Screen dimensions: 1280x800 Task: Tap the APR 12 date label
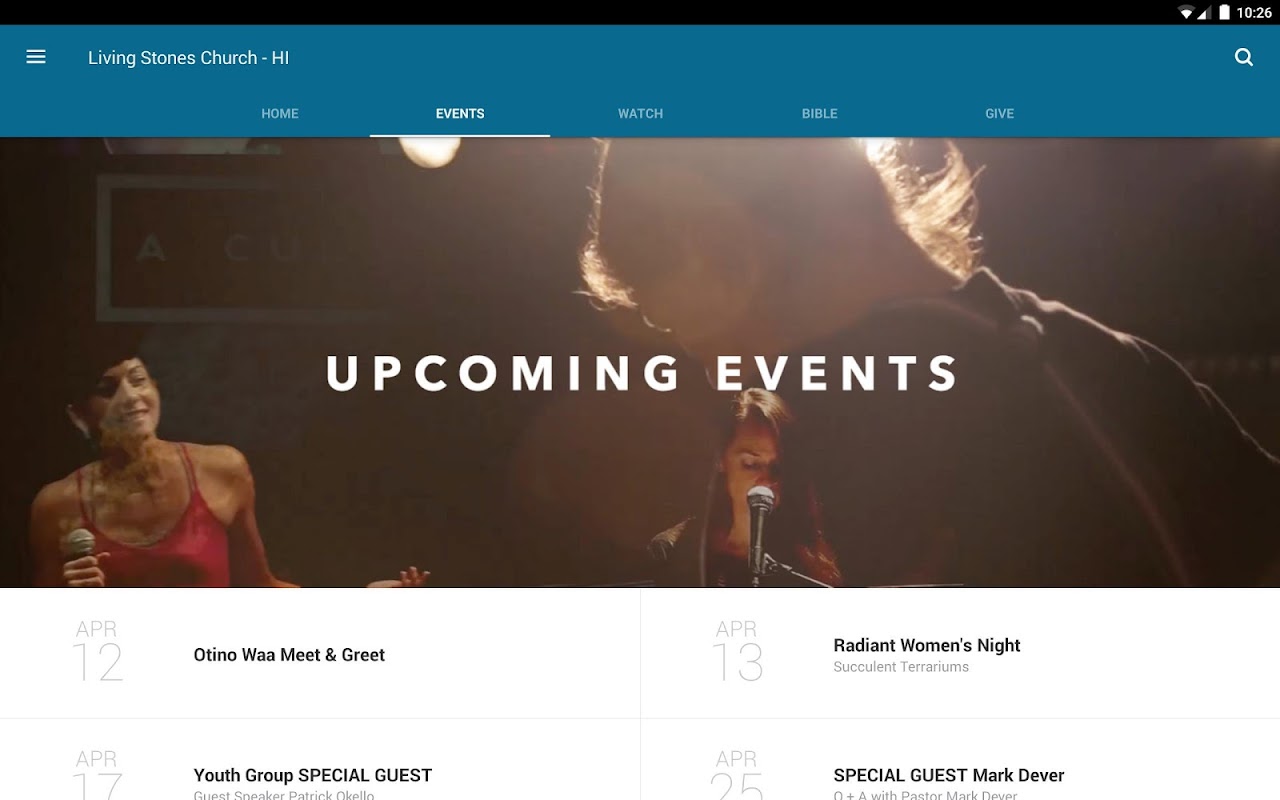coord(97,651)
